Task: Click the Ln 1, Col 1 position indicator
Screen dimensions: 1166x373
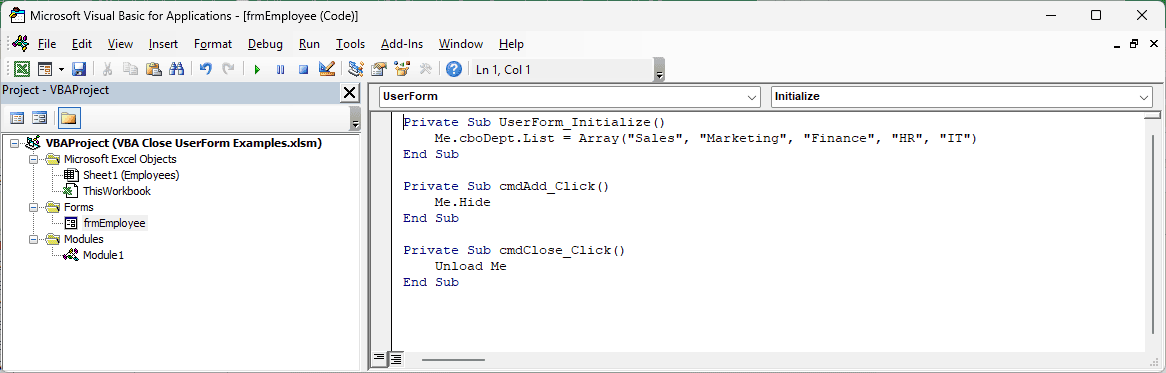Action: [x=503, y=70]
